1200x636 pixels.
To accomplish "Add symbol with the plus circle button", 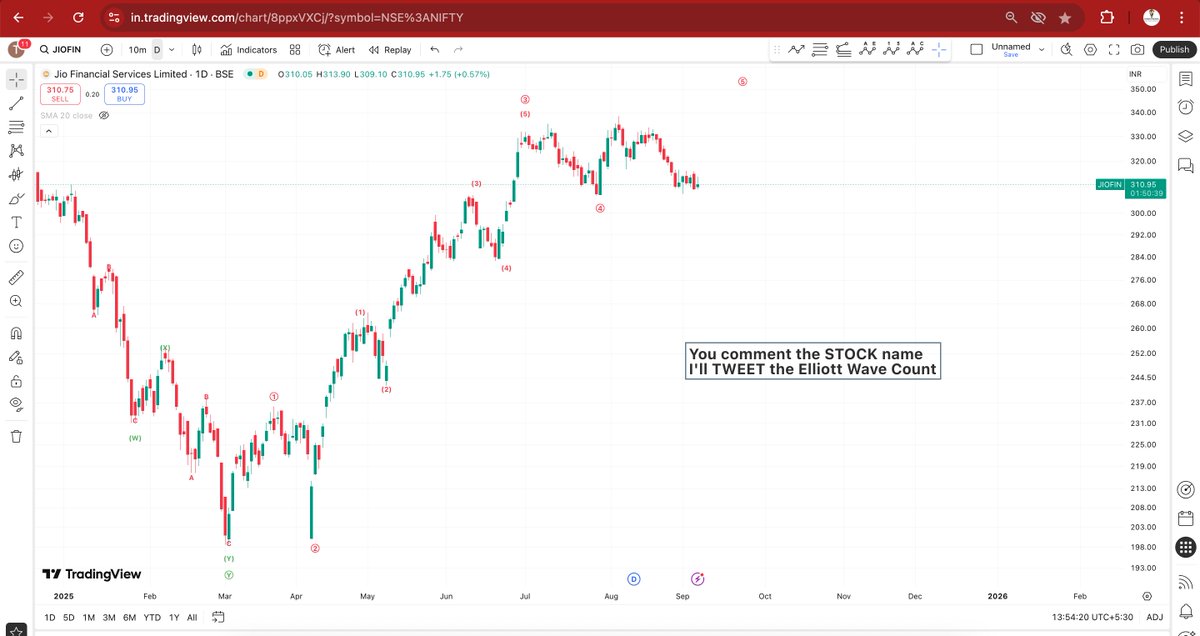I will point(106,49).
